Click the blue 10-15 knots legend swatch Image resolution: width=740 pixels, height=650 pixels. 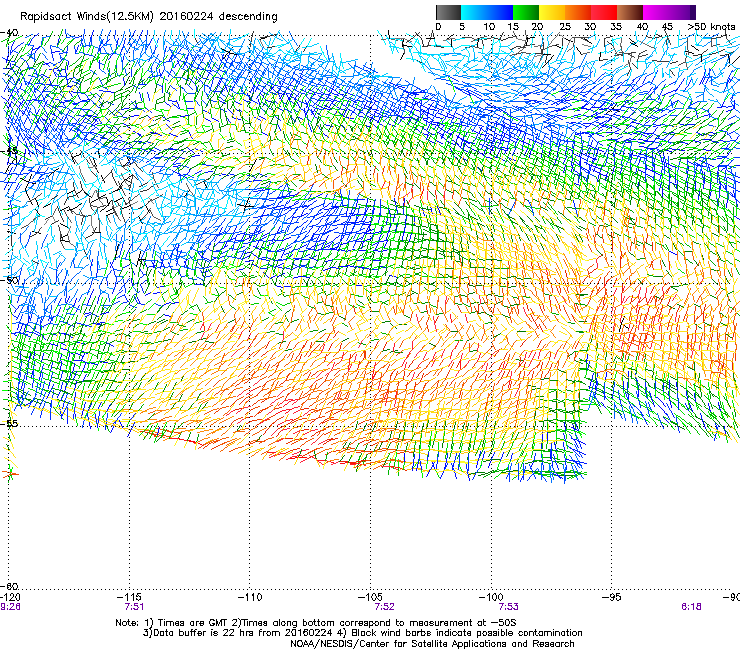tap(500, 12)
